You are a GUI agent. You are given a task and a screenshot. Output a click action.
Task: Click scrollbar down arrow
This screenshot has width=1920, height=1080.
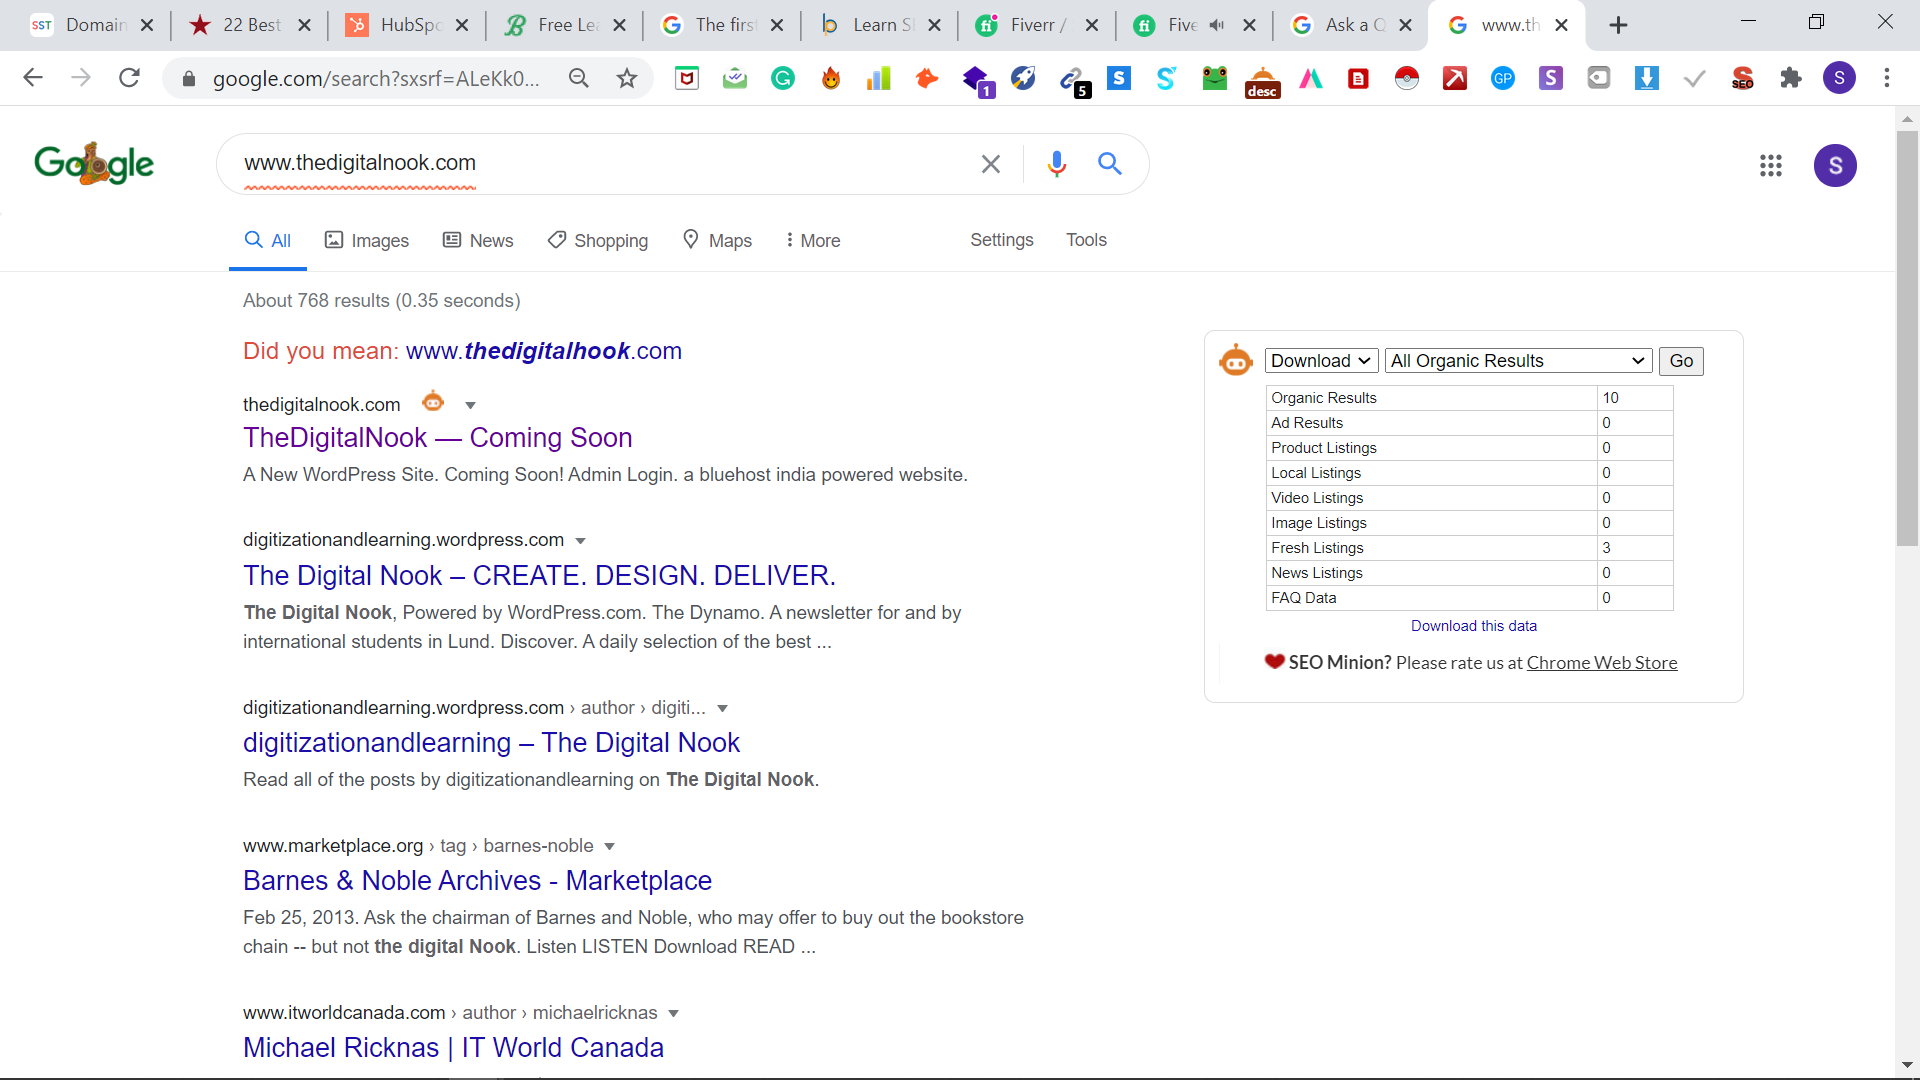point(1907,1066)
